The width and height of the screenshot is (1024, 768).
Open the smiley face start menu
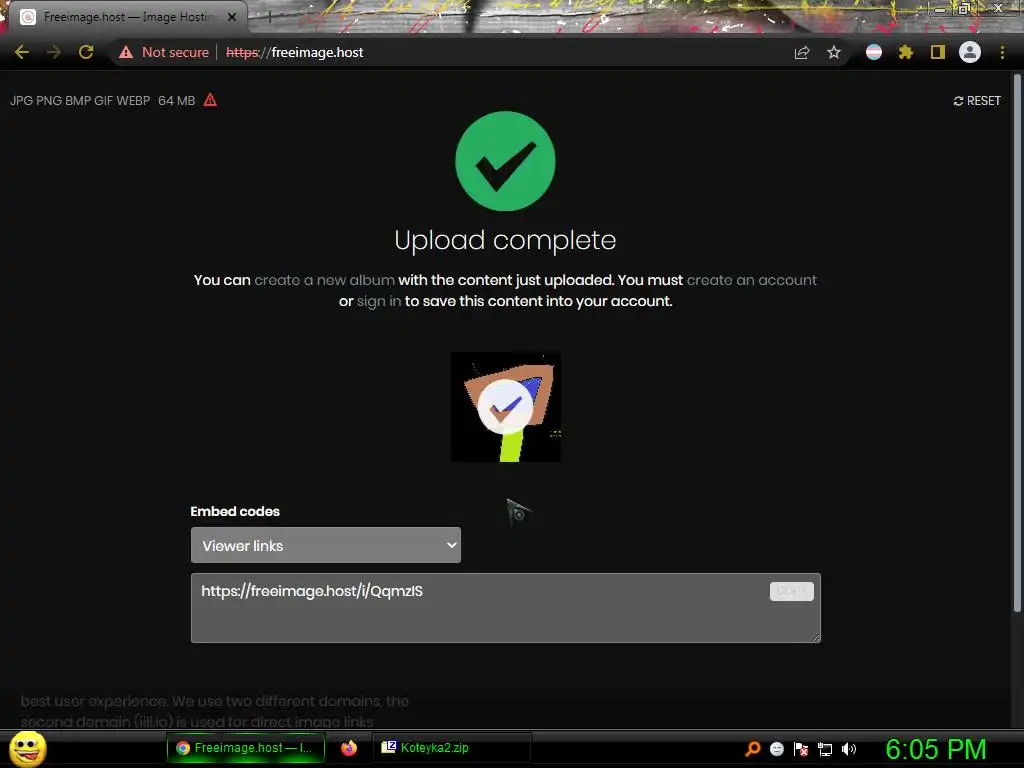pyautogui.click(x=27, y=748)
